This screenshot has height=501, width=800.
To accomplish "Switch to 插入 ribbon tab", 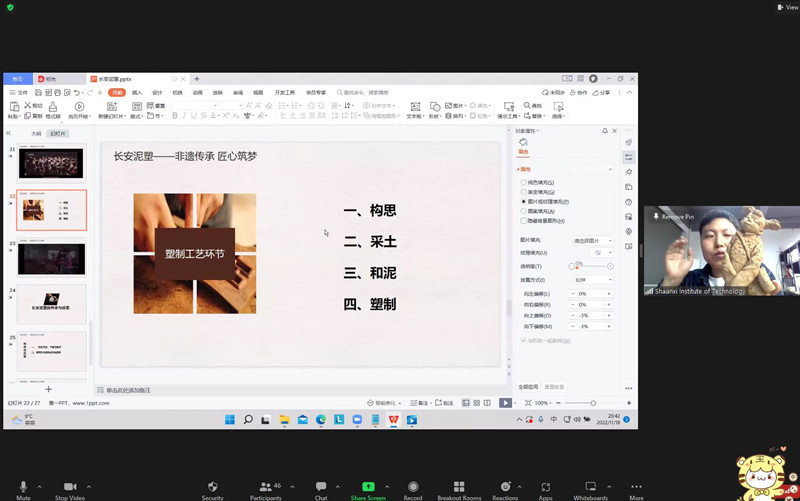I will tap(137, 92).
